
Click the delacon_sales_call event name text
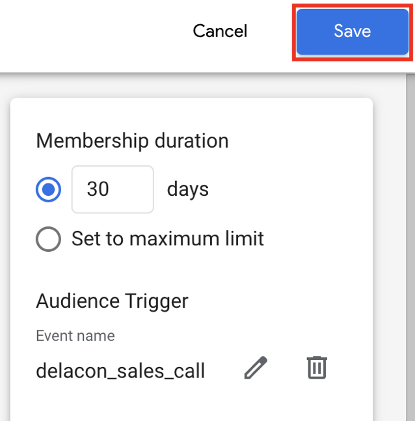point(120,371)
